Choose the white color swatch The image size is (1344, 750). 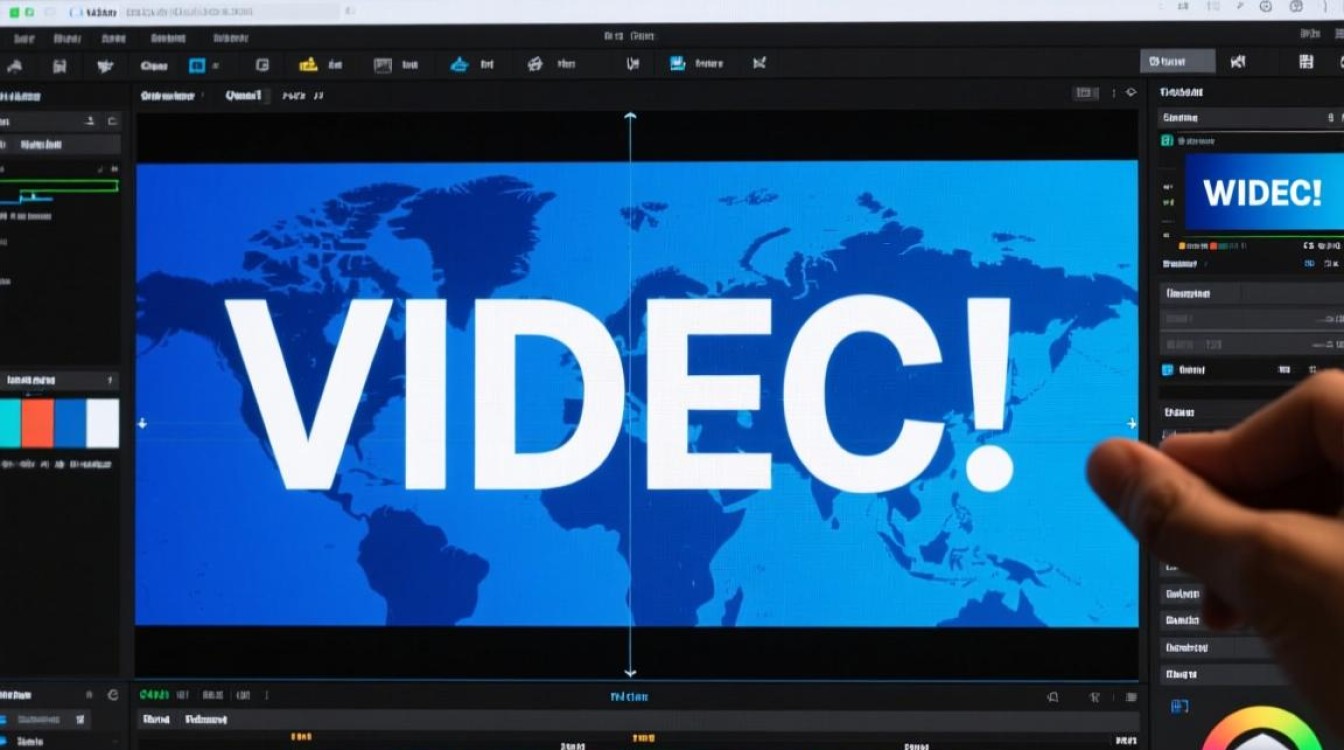pos(103,423)
